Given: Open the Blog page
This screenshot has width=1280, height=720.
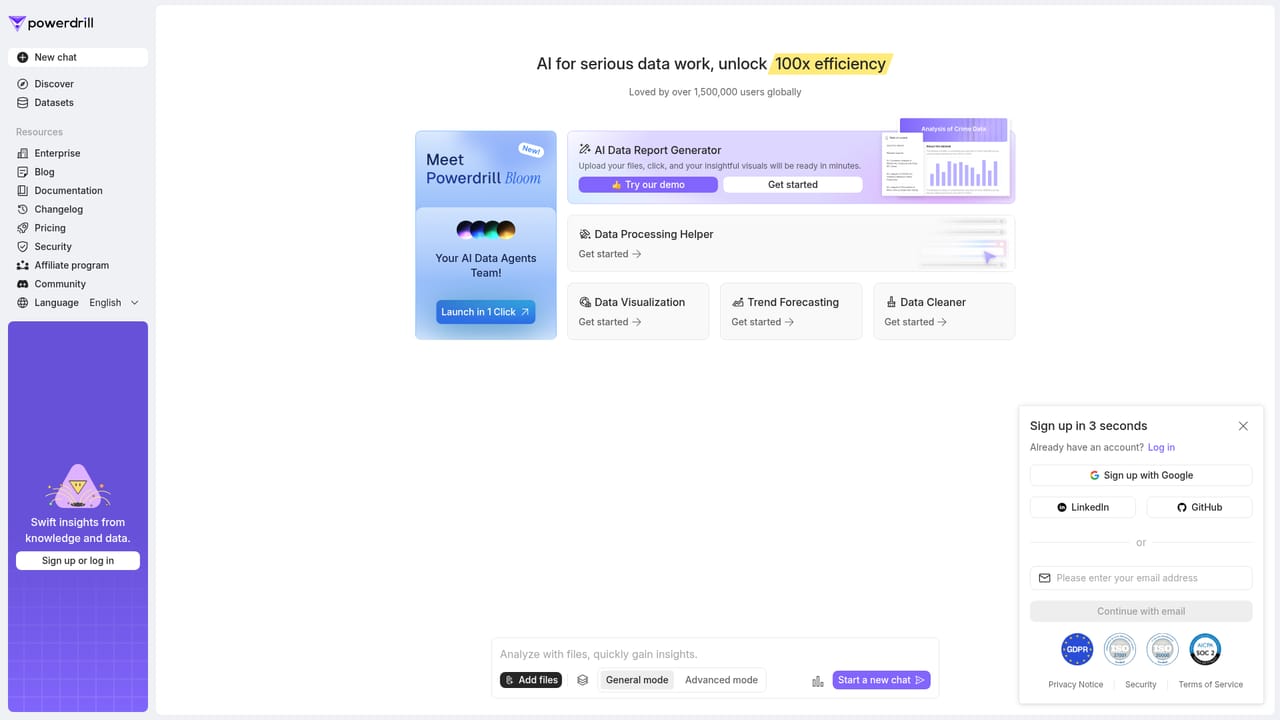Looking at the screenshot, I should (x=78, y=172).
